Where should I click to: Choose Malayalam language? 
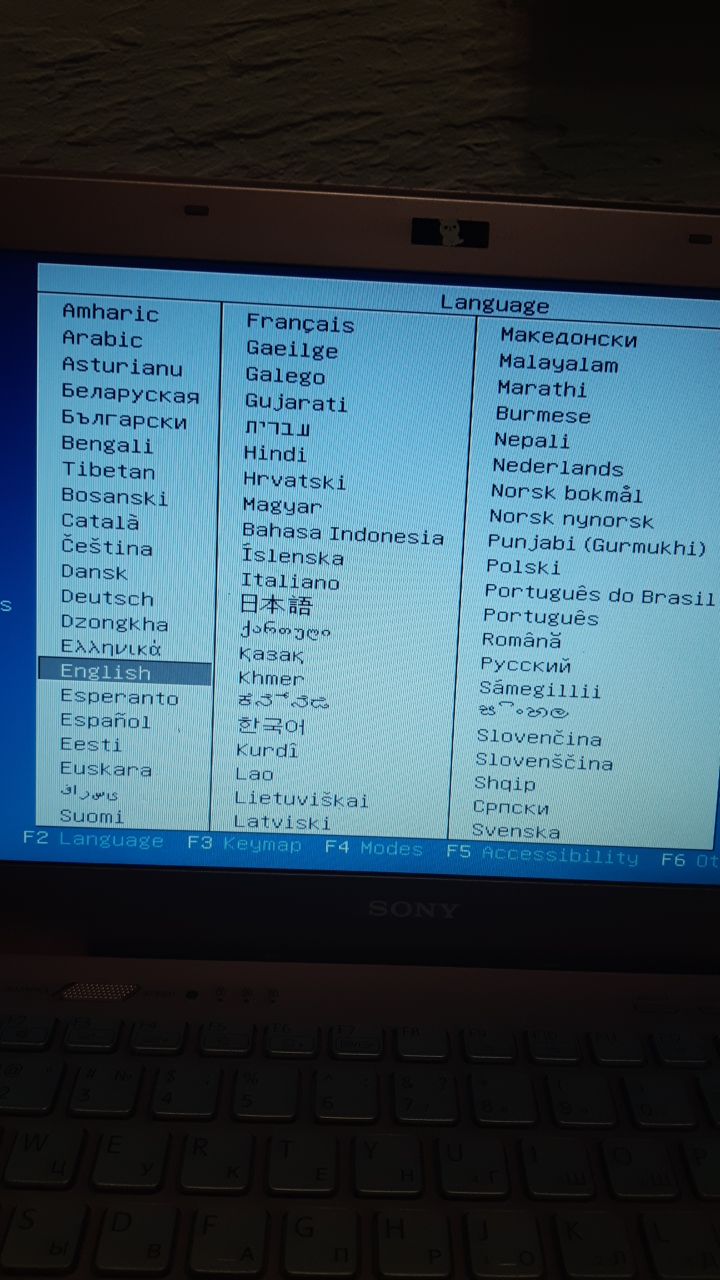point(558,364)
